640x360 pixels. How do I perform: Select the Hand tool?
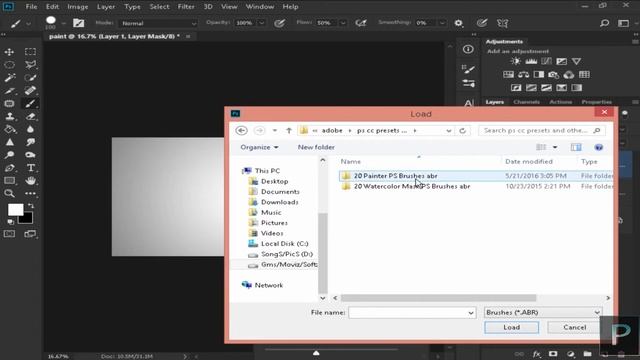30,181
